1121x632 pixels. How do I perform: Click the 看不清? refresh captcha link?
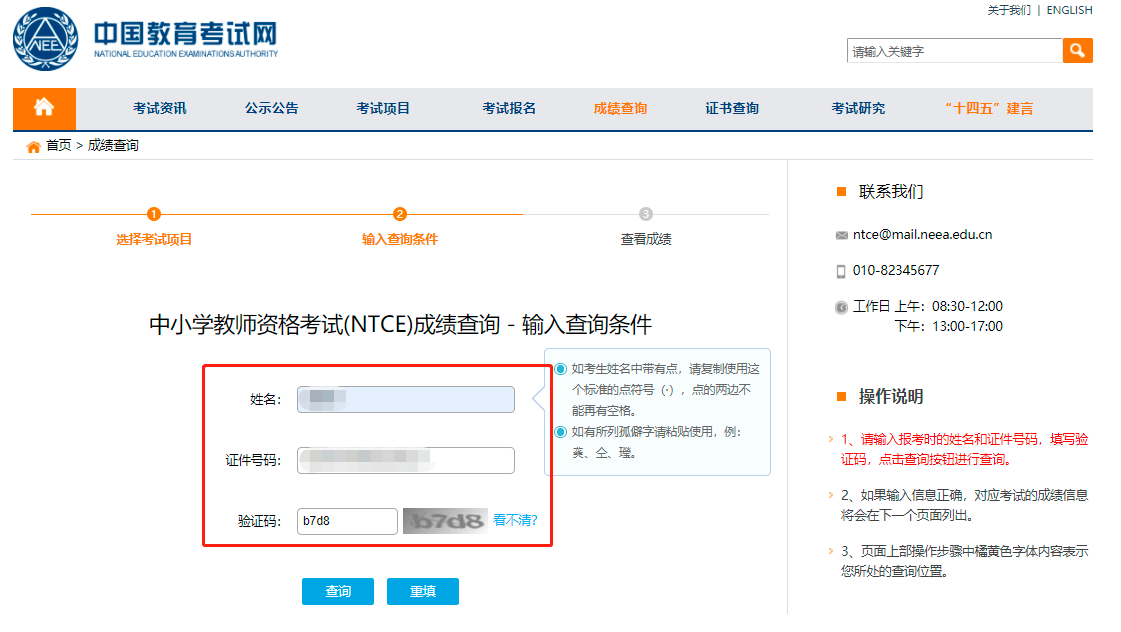[515, 520]
